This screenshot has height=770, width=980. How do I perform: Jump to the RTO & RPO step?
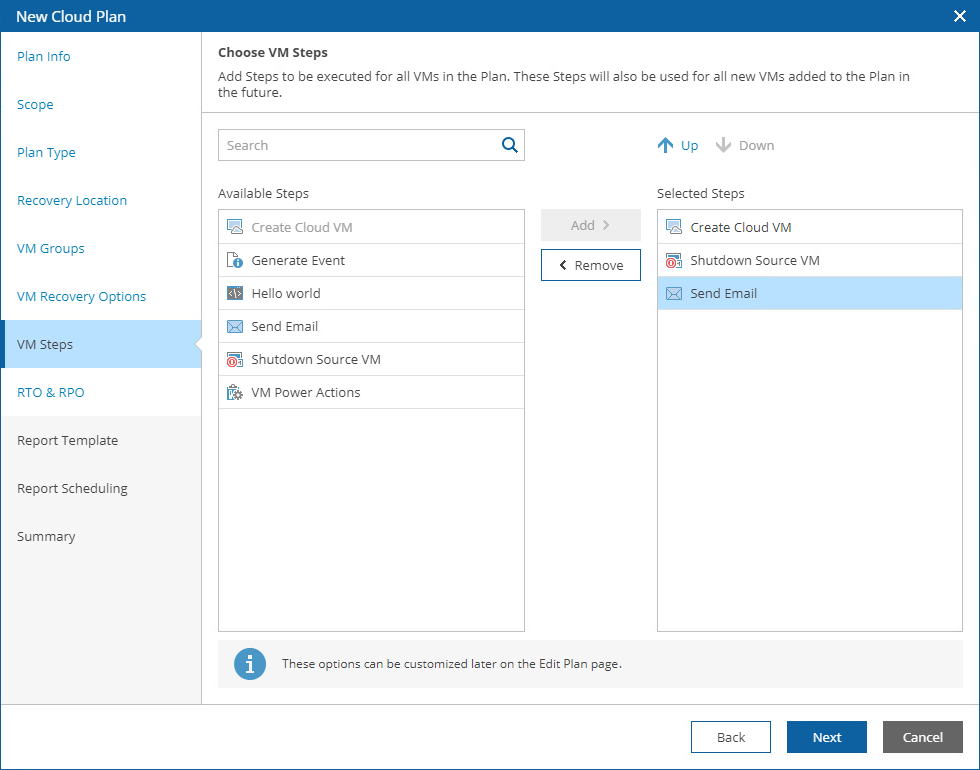51,393
